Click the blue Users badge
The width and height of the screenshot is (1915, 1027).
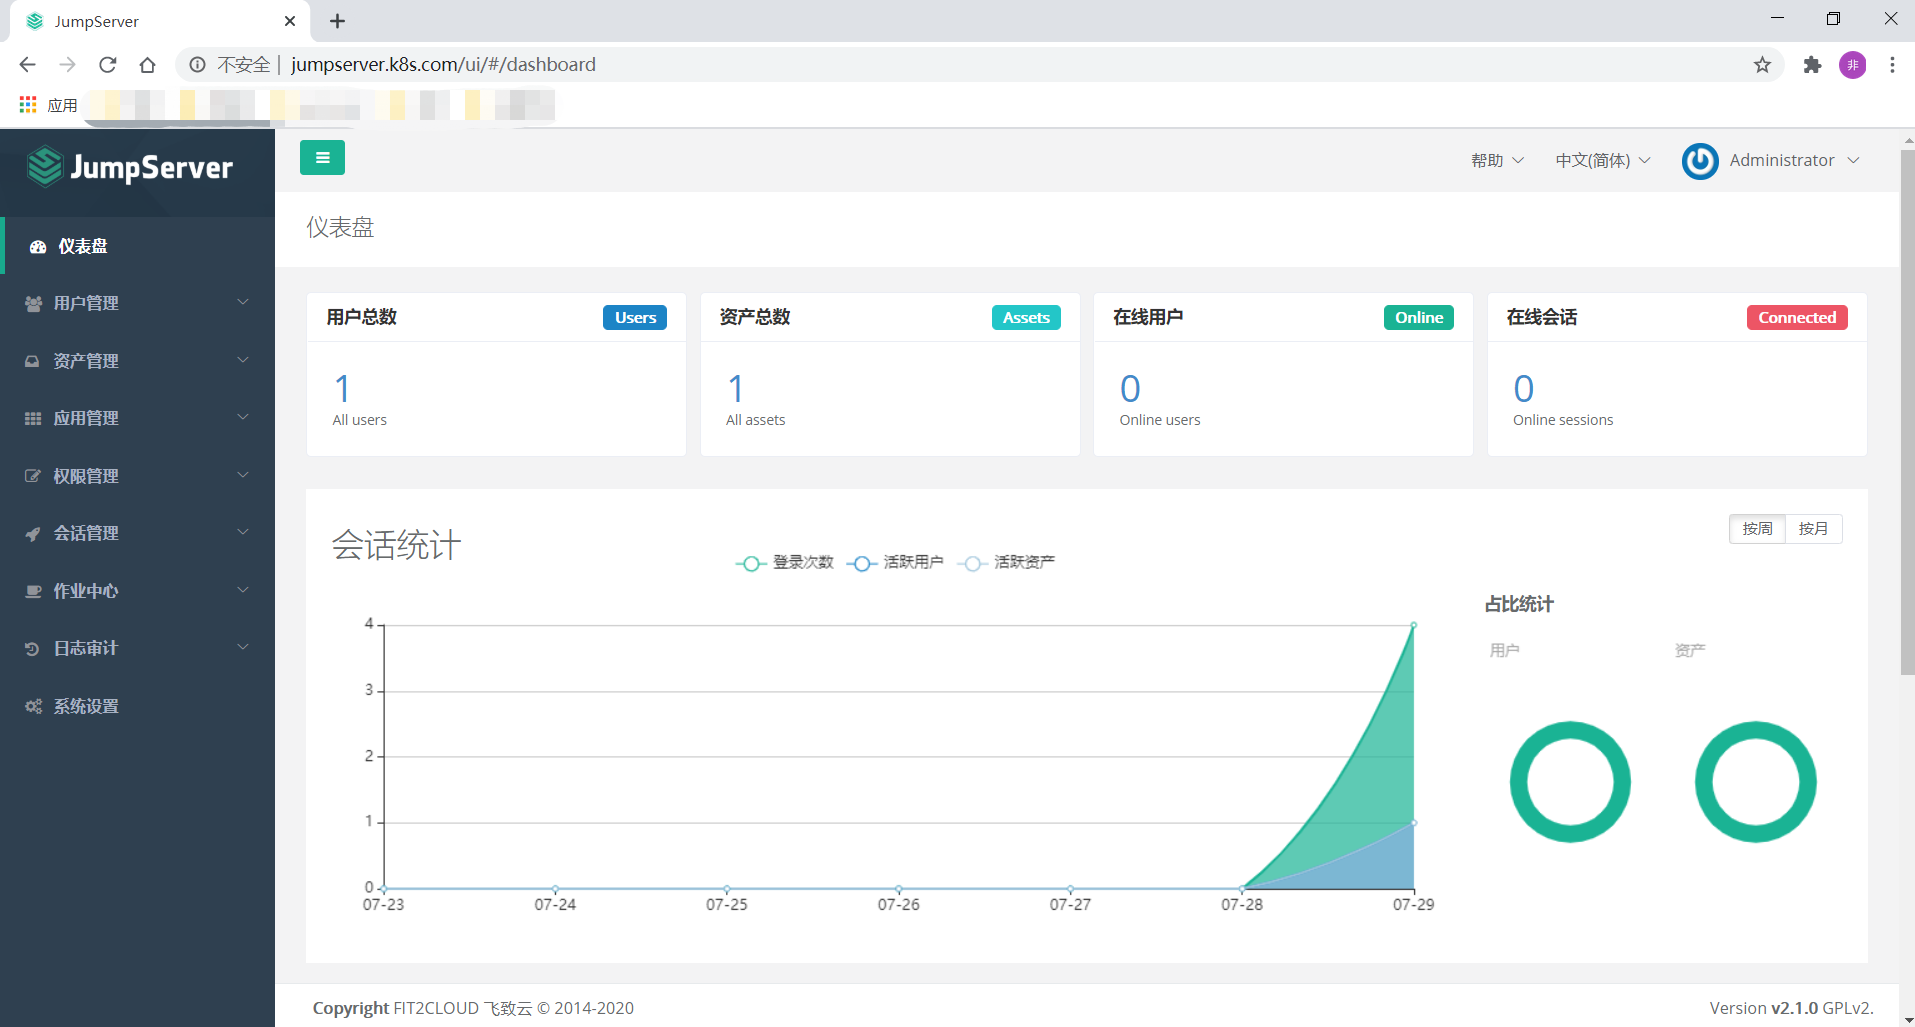tap(635, 317)
